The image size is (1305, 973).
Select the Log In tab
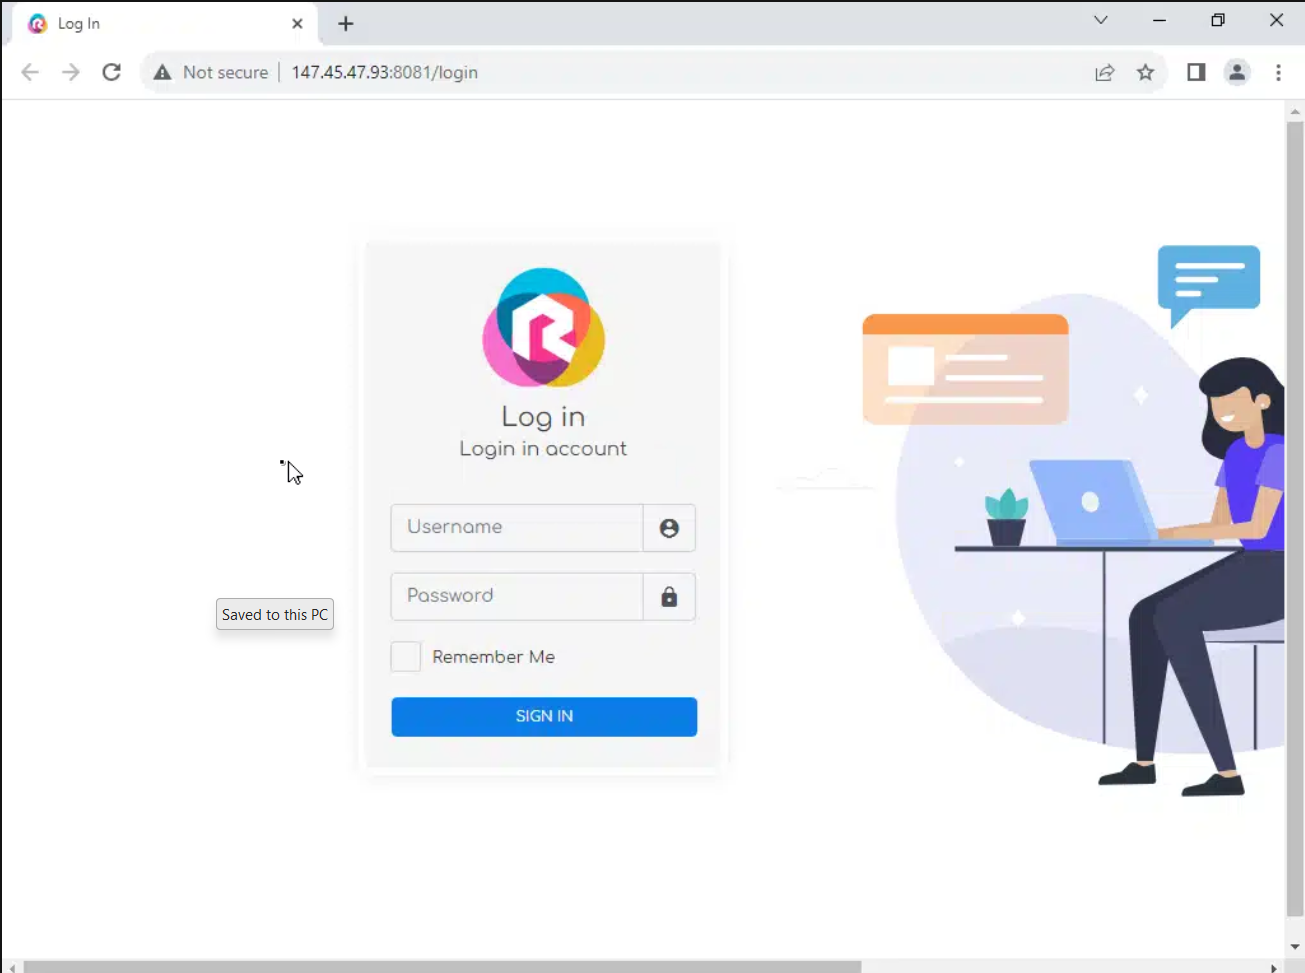pos(166,24)
